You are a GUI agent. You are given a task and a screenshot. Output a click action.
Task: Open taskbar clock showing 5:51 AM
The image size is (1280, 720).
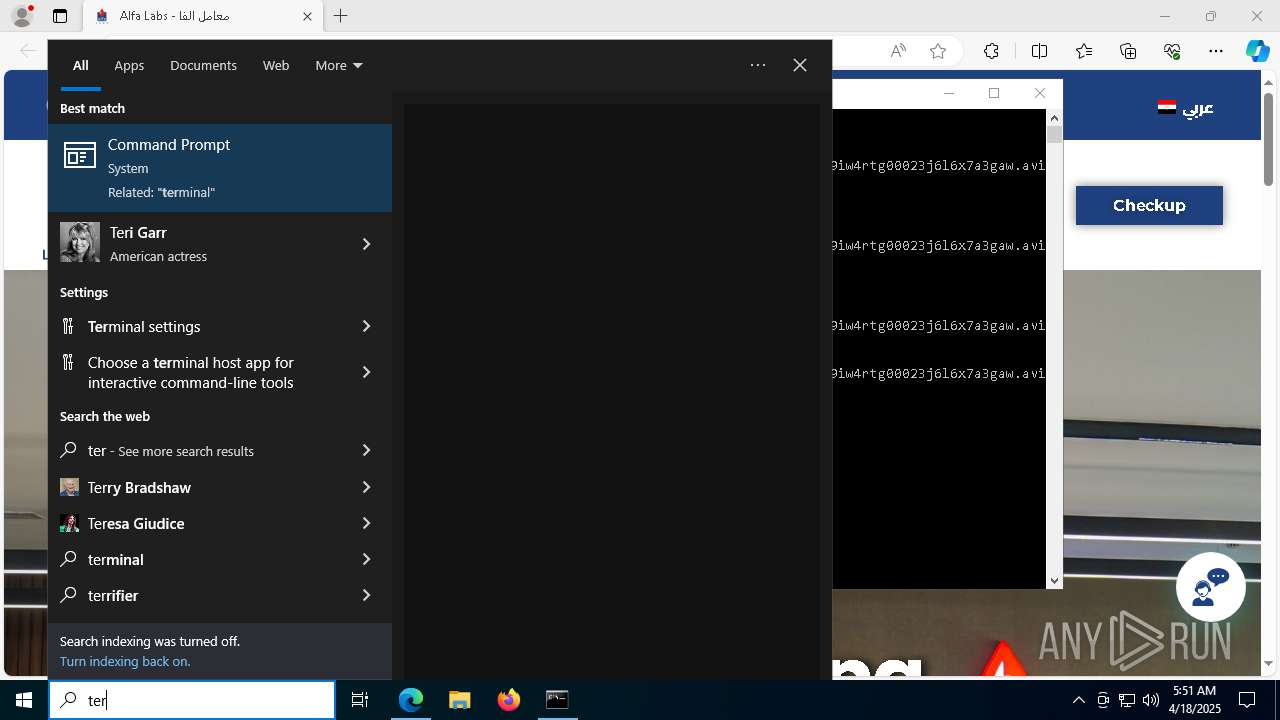(1195, 700)
